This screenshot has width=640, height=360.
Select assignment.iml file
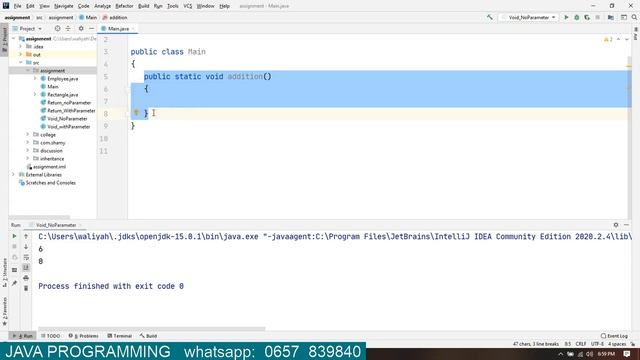click(x=49, y=167)
